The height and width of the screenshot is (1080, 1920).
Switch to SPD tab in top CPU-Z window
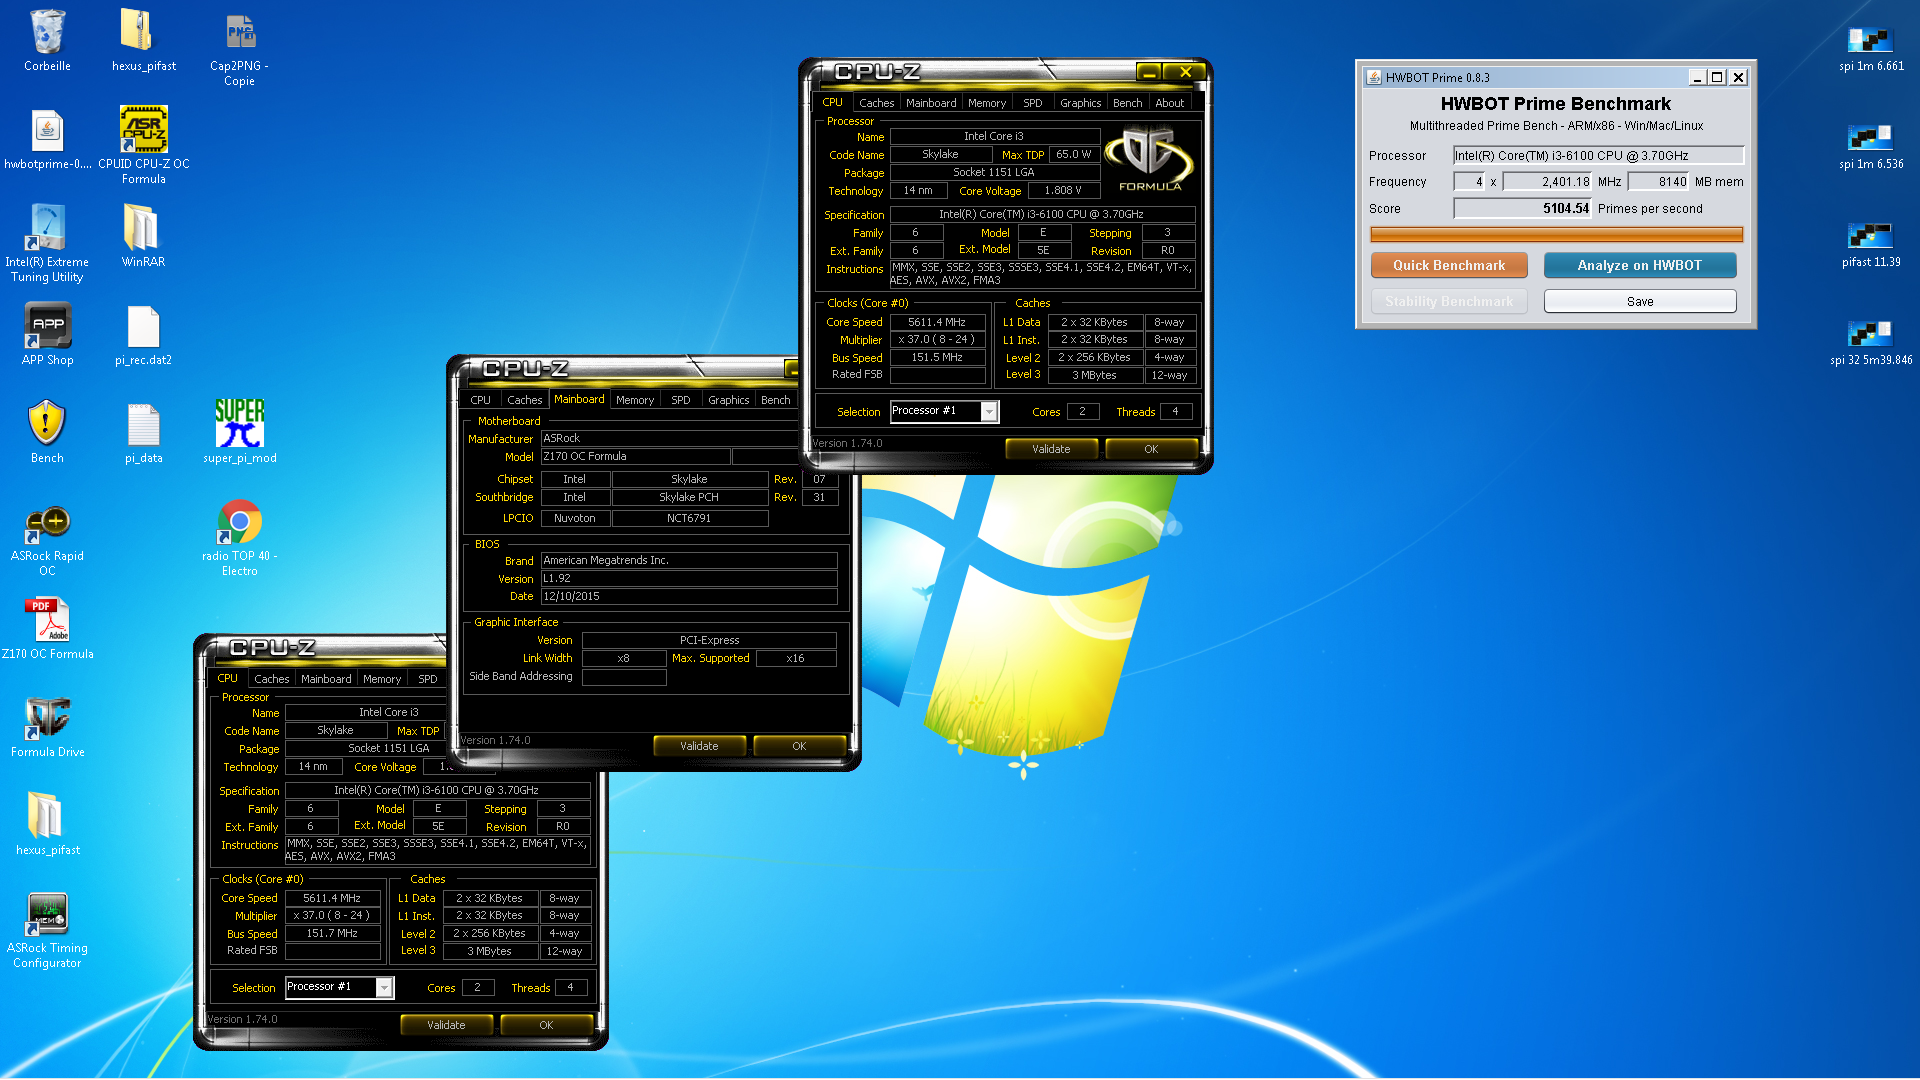click(1032, 103)
